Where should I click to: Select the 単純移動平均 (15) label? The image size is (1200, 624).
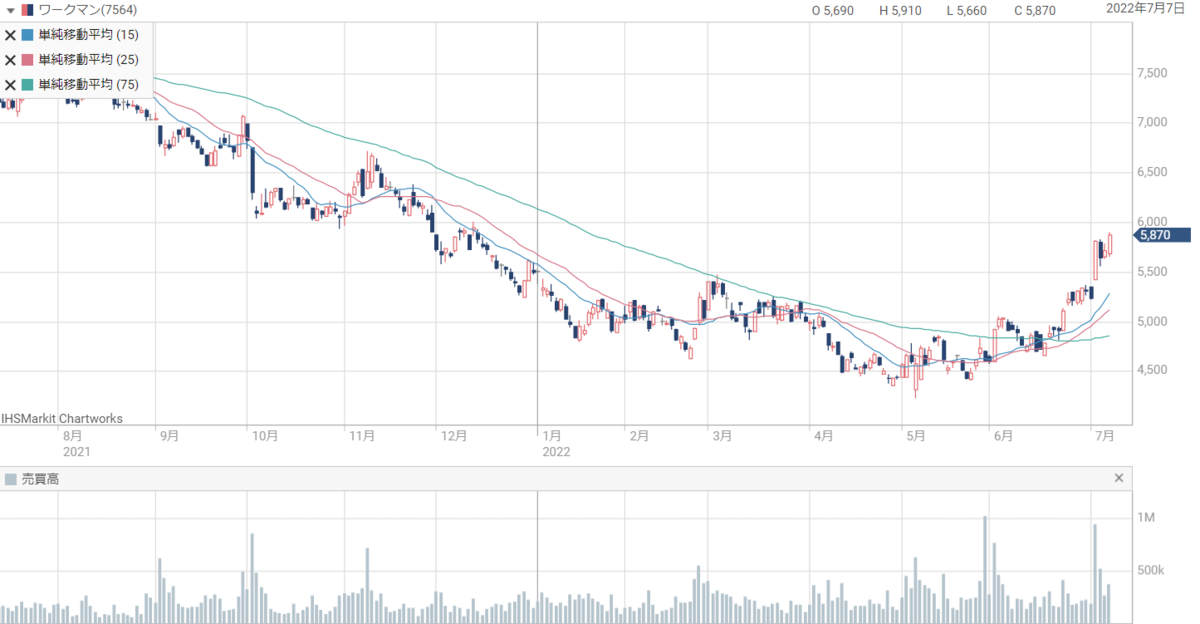point(89,35)
